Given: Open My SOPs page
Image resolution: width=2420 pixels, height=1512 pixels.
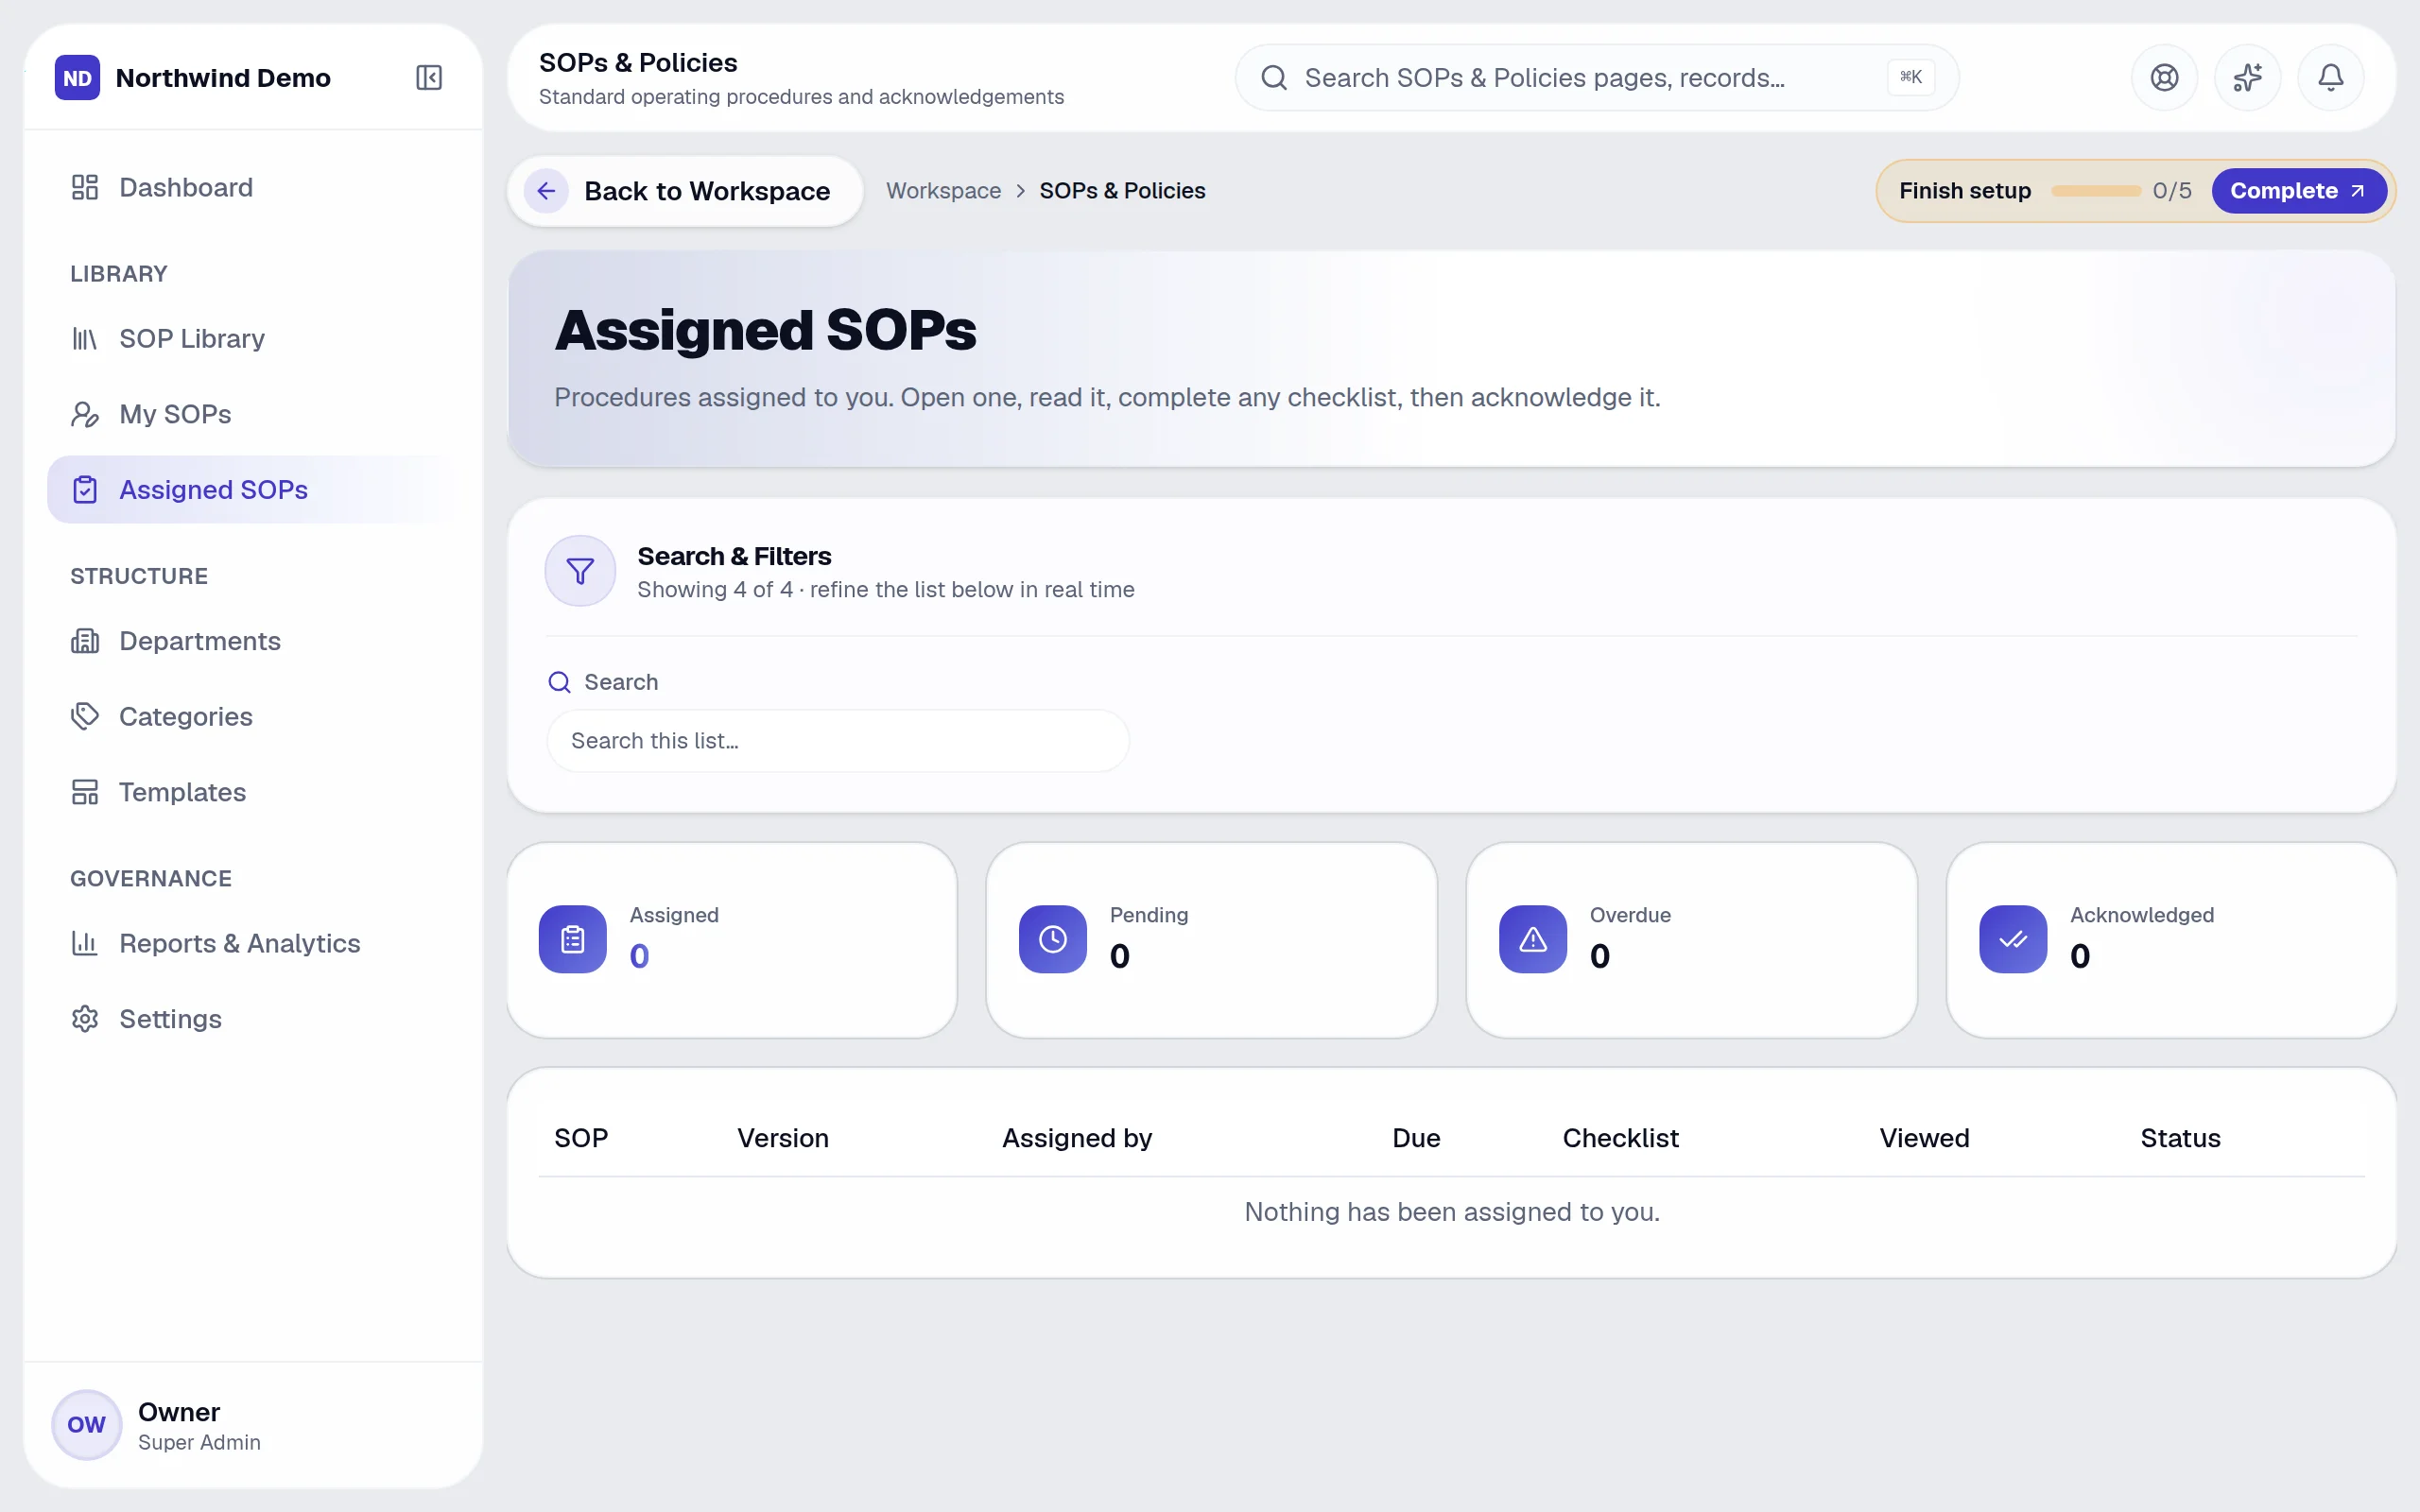Looking at the screenshot, I should [252, 414].
